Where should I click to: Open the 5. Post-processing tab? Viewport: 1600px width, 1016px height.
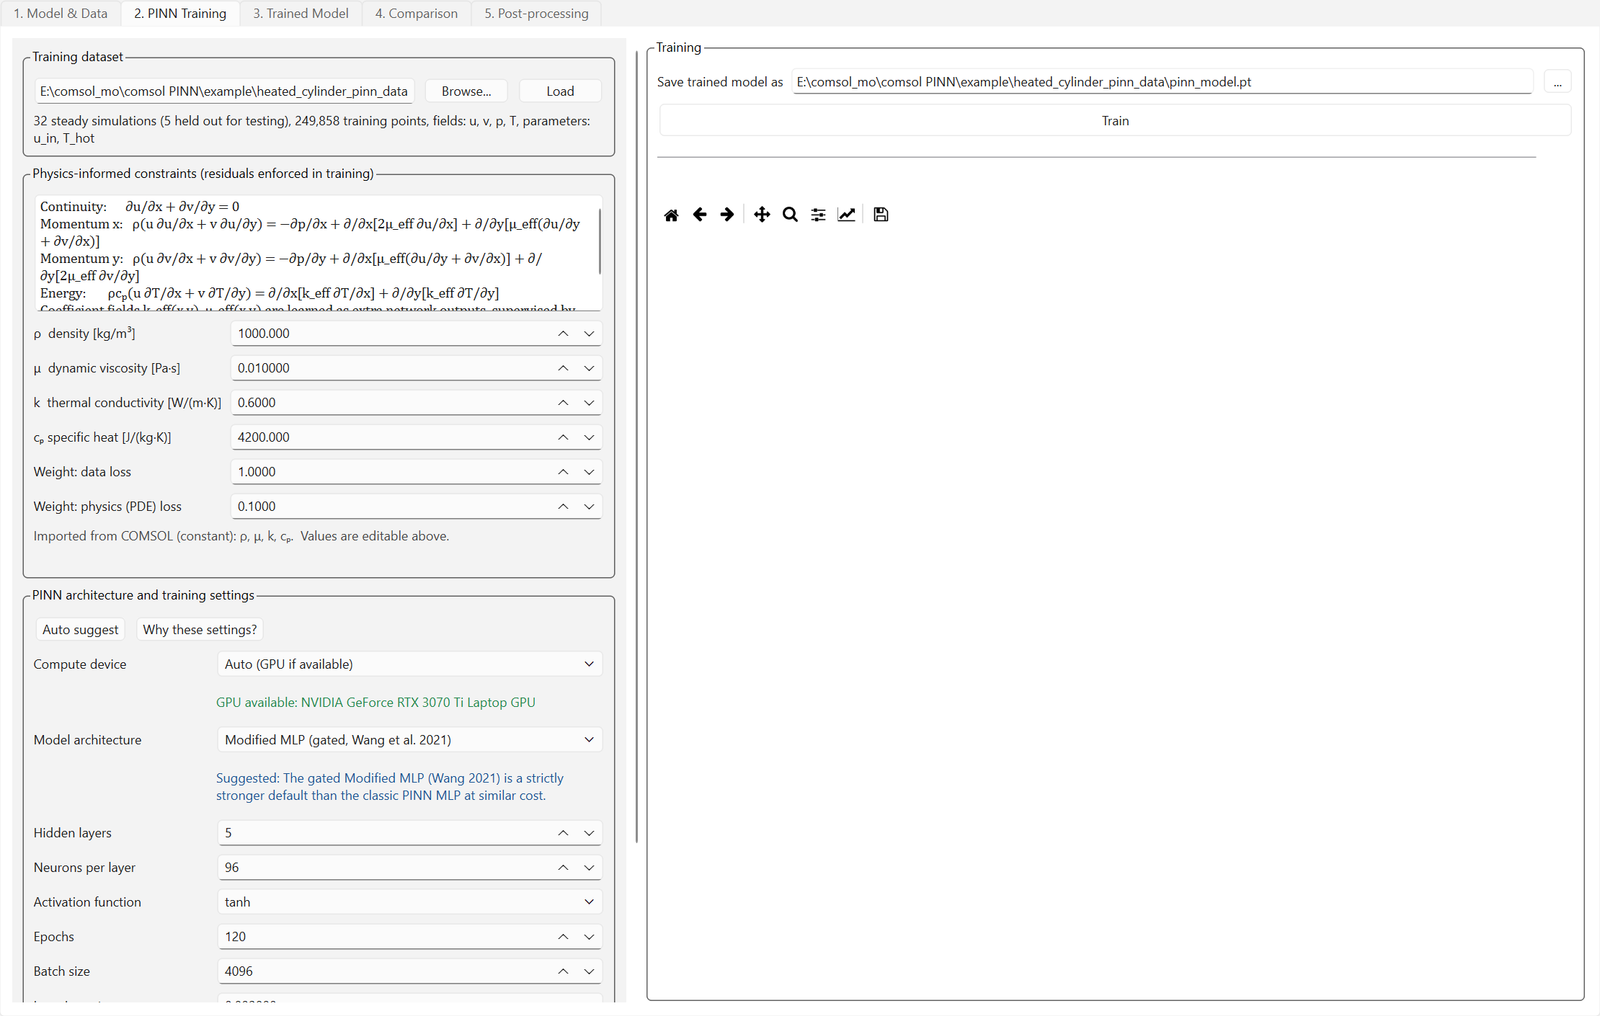[x=537, y=13]
